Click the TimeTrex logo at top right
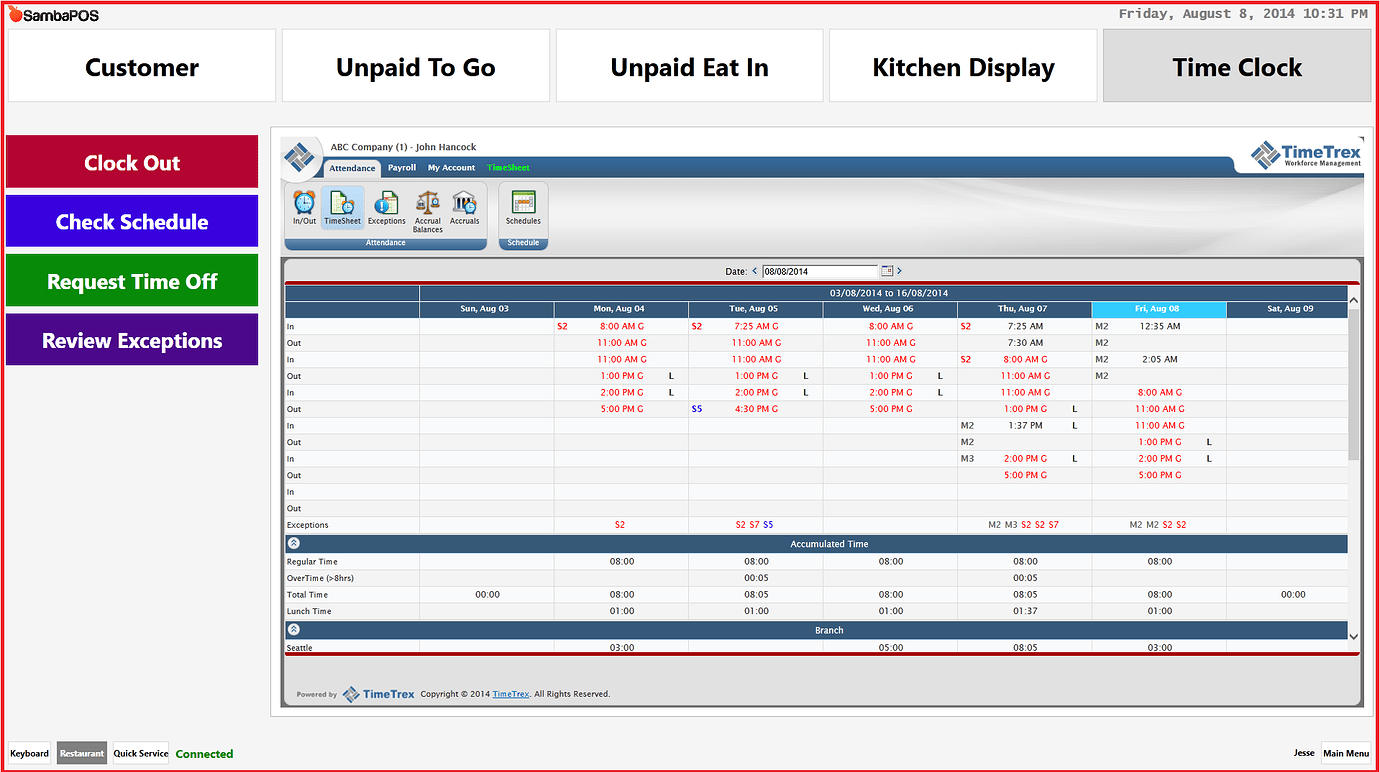This screenshot has height=772, width=1380. click(x=1306, y=155)
